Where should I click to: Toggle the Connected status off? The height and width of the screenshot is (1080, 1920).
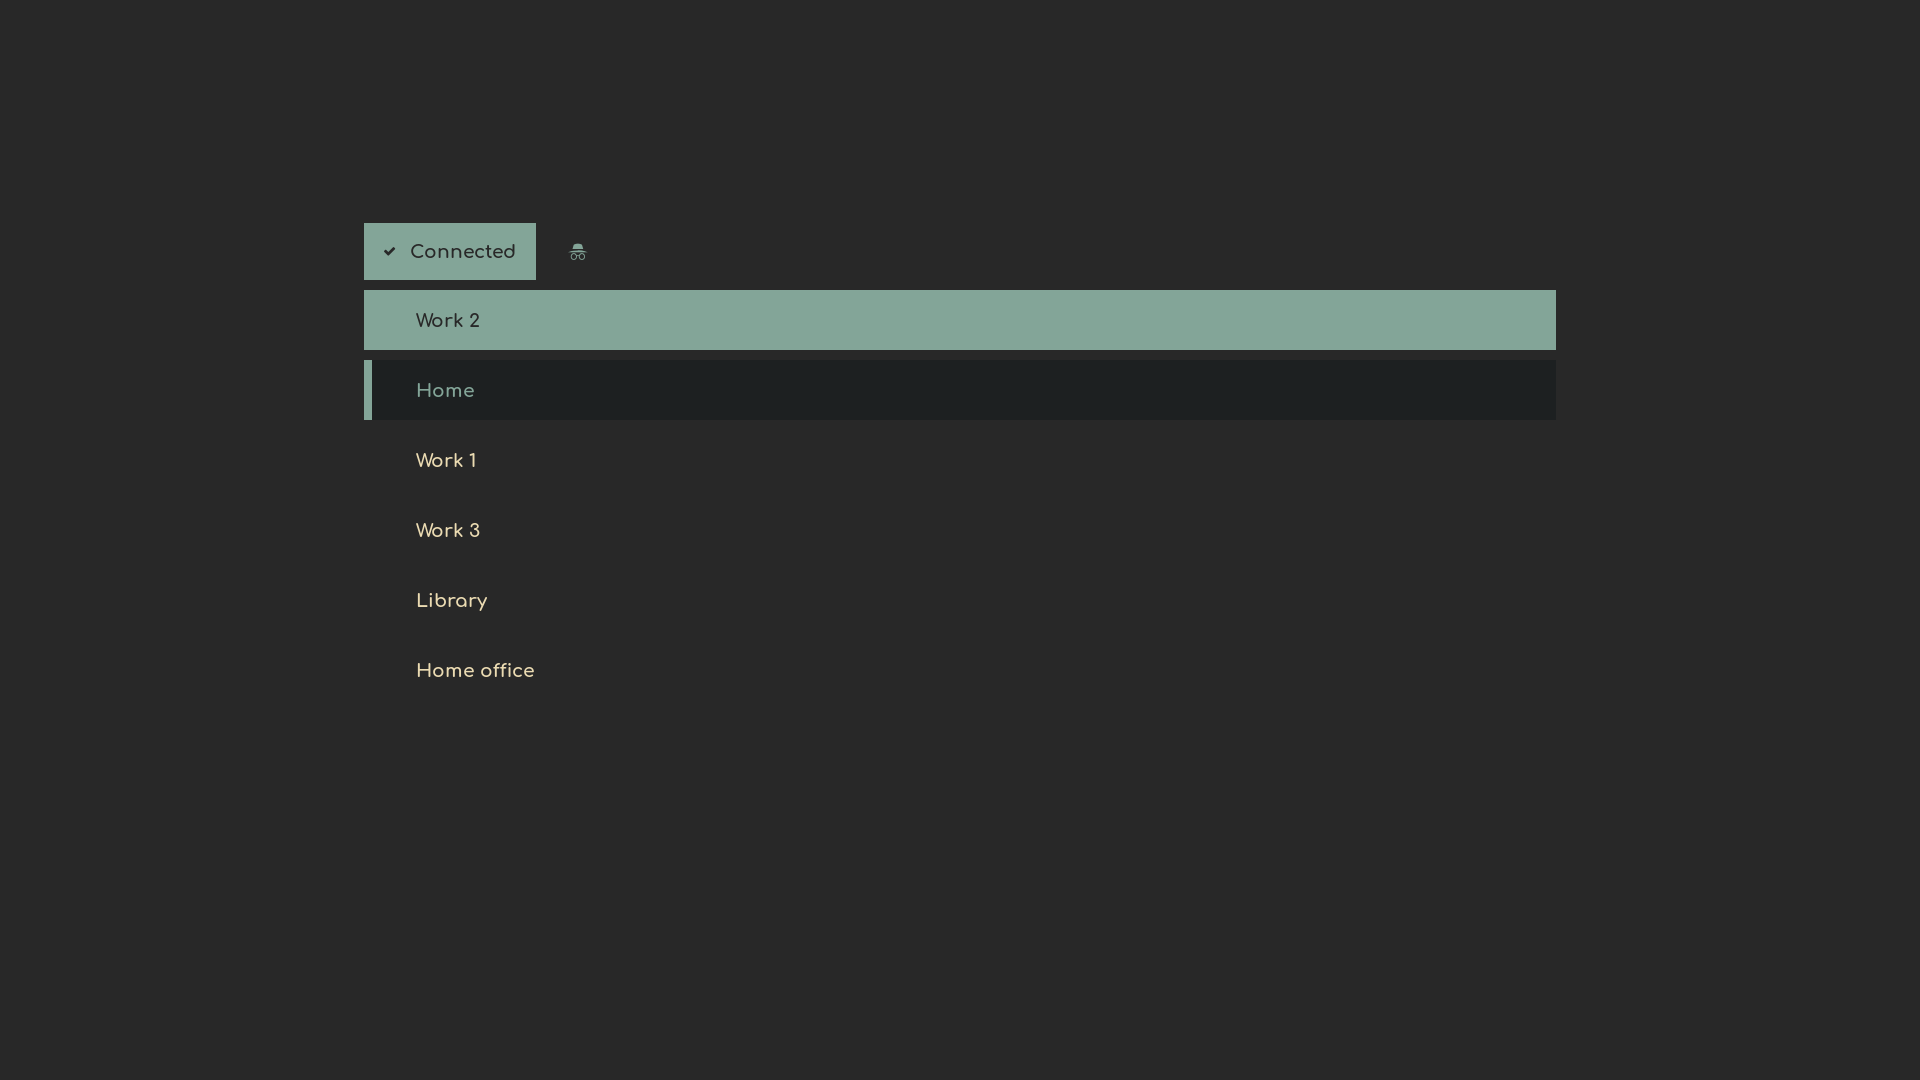450,251
